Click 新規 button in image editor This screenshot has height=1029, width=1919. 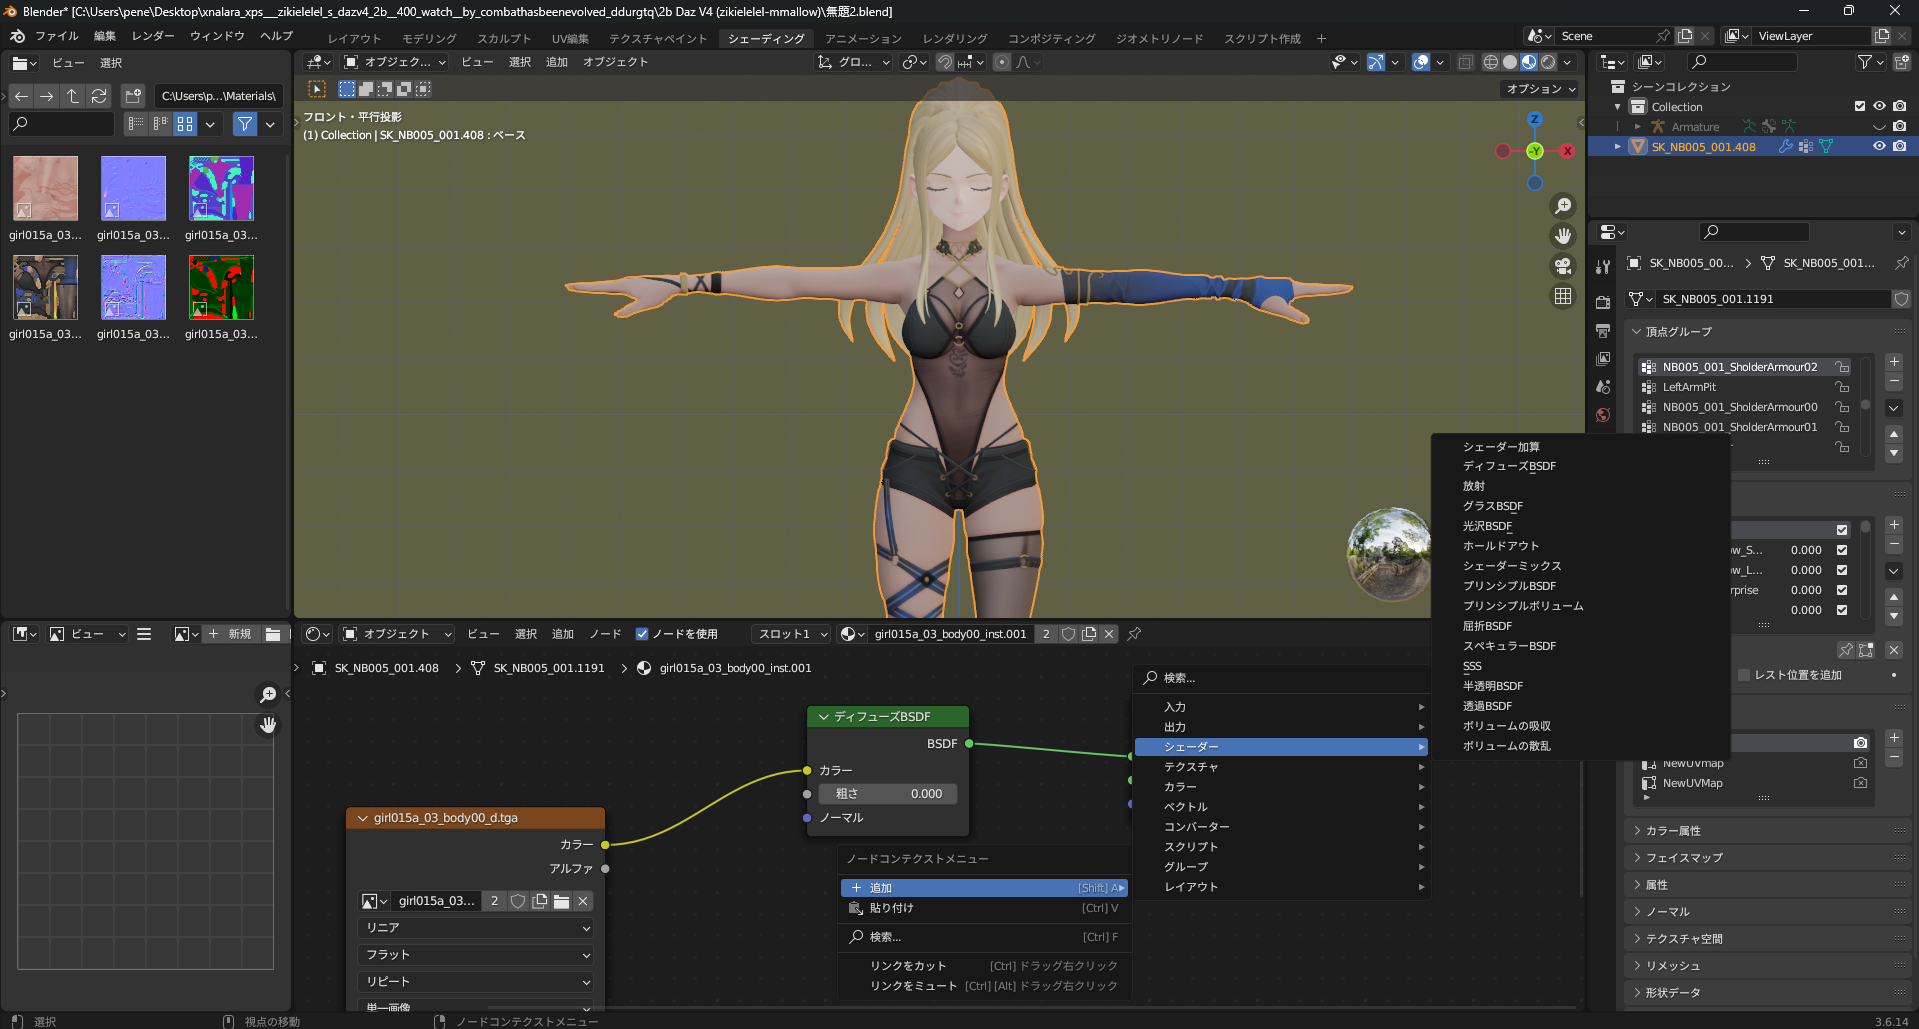230,634
